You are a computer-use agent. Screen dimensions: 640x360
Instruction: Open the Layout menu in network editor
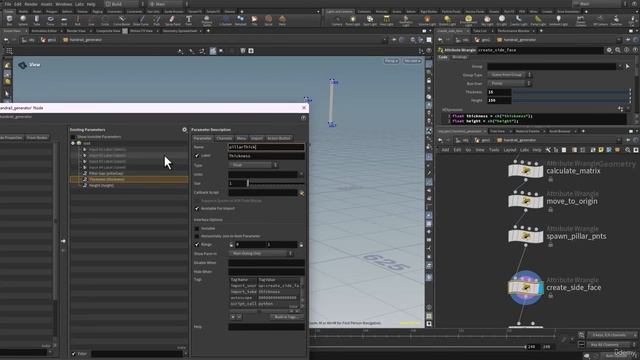(x=509, y=150)
